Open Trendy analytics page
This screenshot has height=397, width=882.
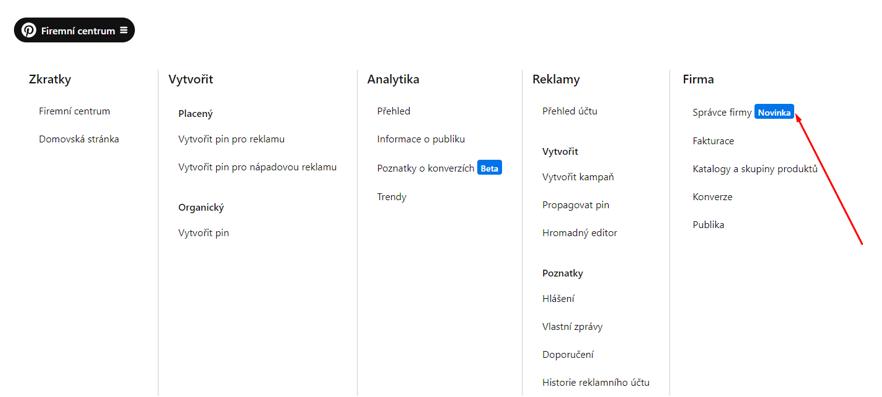392,196
